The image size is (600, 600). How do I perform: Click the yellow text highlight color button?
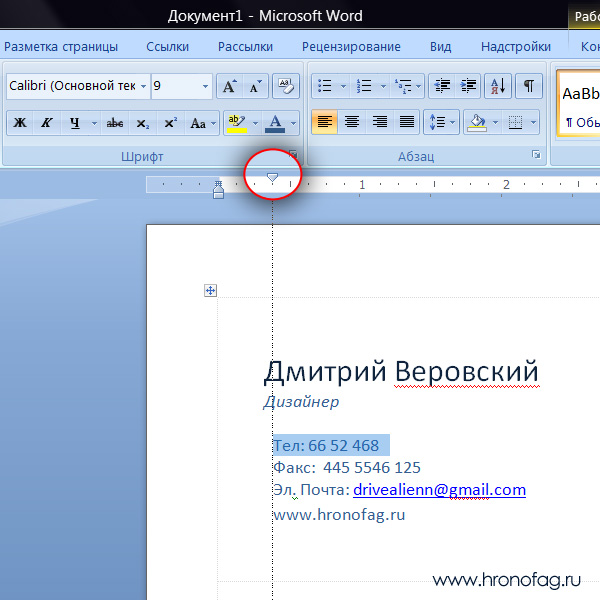click(x=236, y=123)
